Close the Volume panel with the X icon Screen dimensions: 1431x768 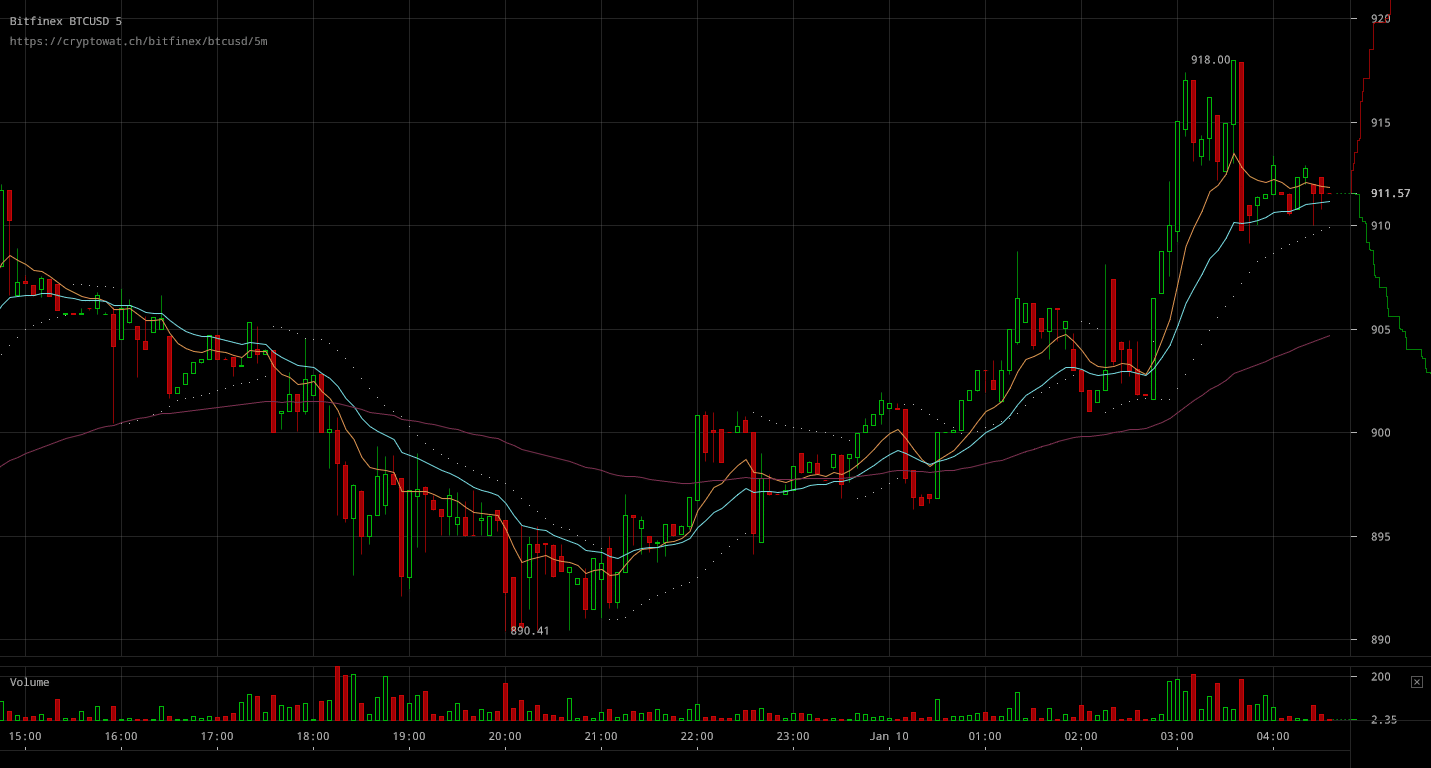(1417, 682)
